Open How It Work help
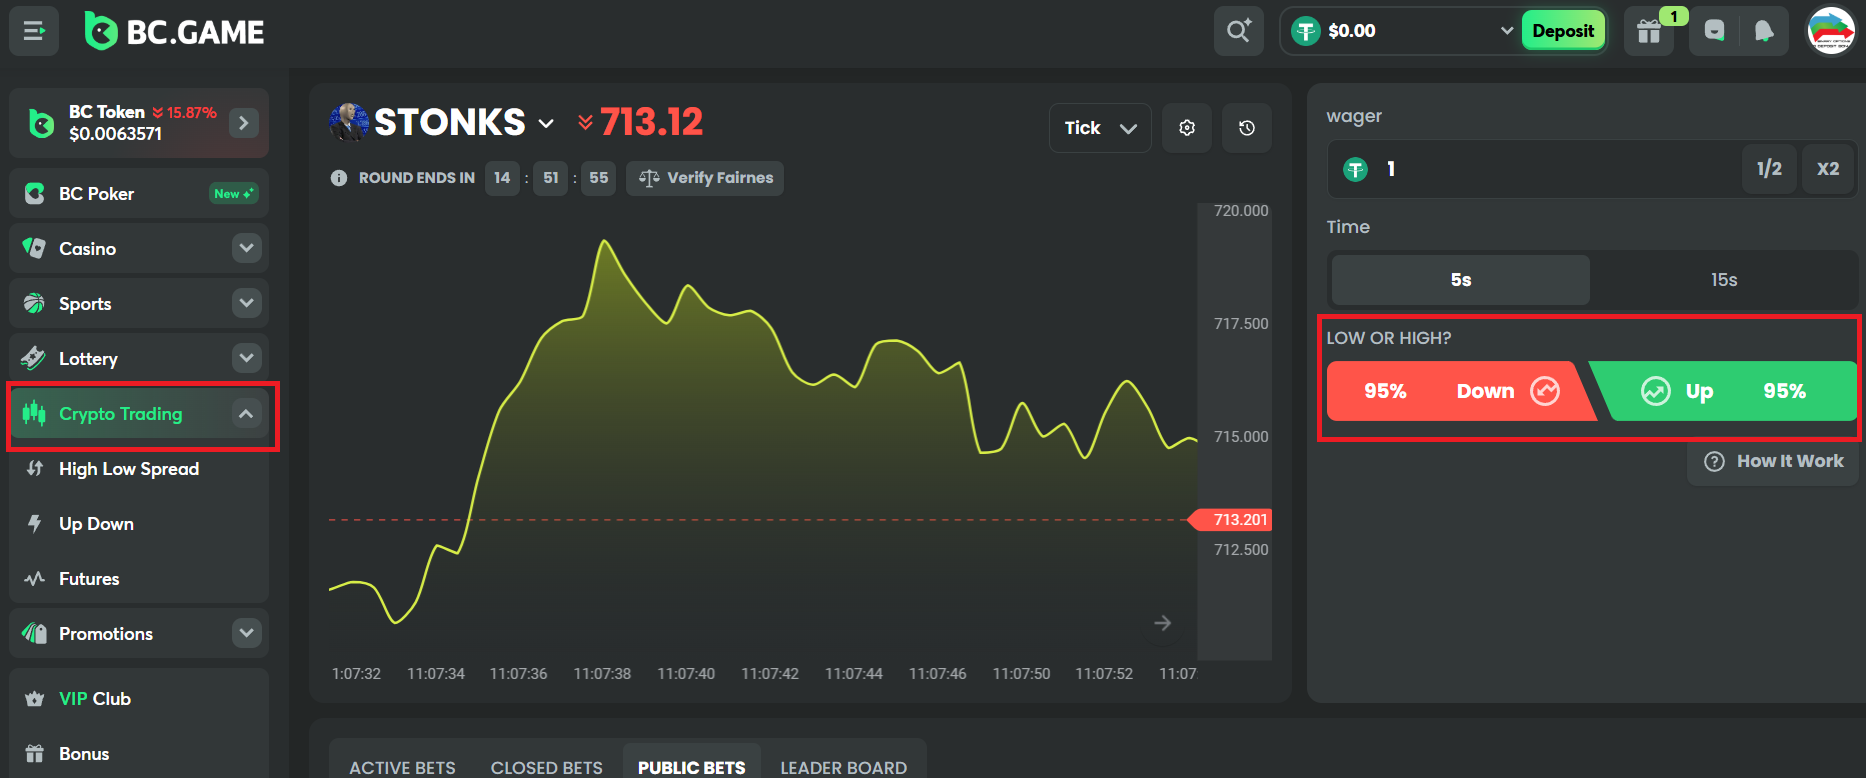This screenshot has width=1866, height=778. pos(1773,461)
